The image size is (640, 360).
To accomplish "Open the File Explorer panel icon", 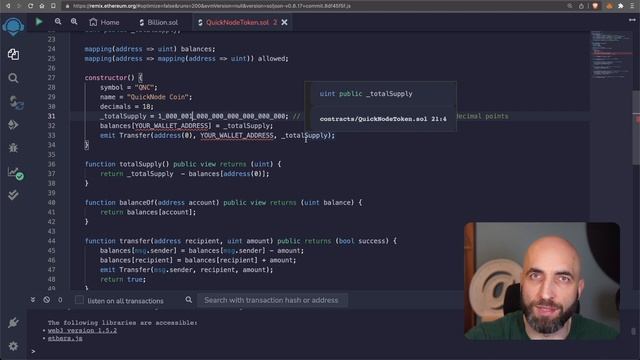I will 13,54.
